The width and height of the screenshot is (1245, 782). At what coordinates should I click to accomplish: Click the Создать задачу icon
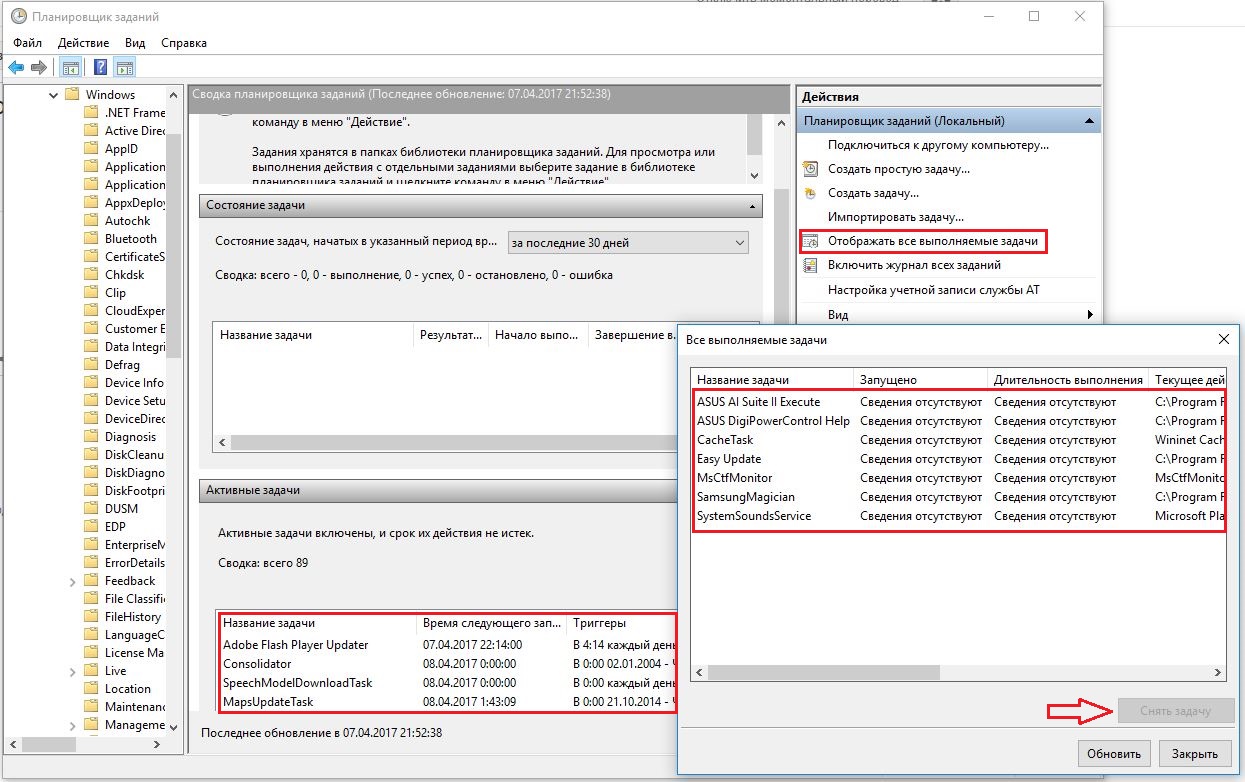coord(811,193)
